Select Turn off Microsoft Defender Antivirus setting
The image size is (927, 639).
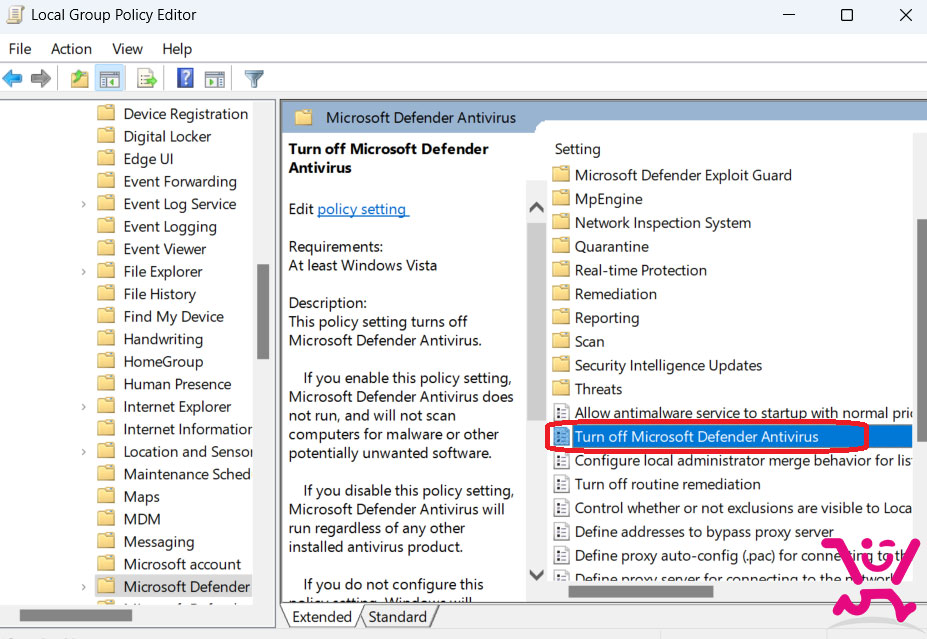click(x=733, y=436)
